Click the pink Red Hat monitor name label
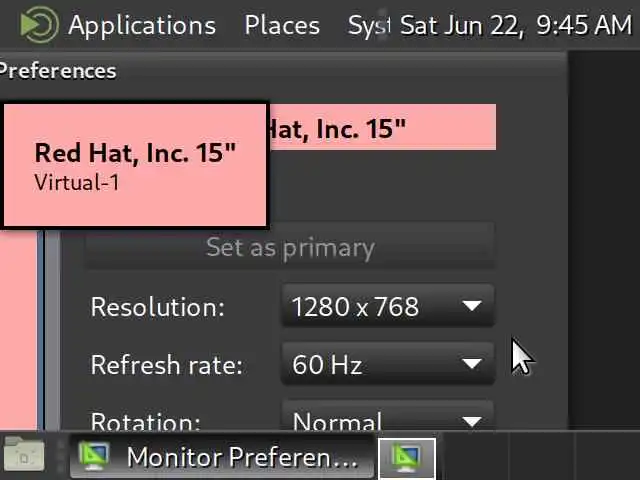The image size is (640, 480). click(382, 127)
